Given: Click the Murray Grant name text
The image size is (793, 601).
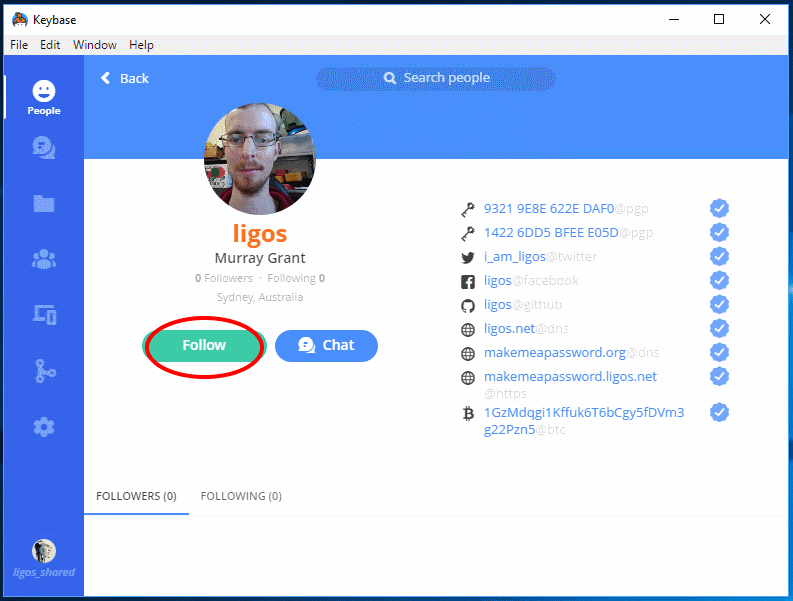Looking at the screenshot, I should pos(260,258).
